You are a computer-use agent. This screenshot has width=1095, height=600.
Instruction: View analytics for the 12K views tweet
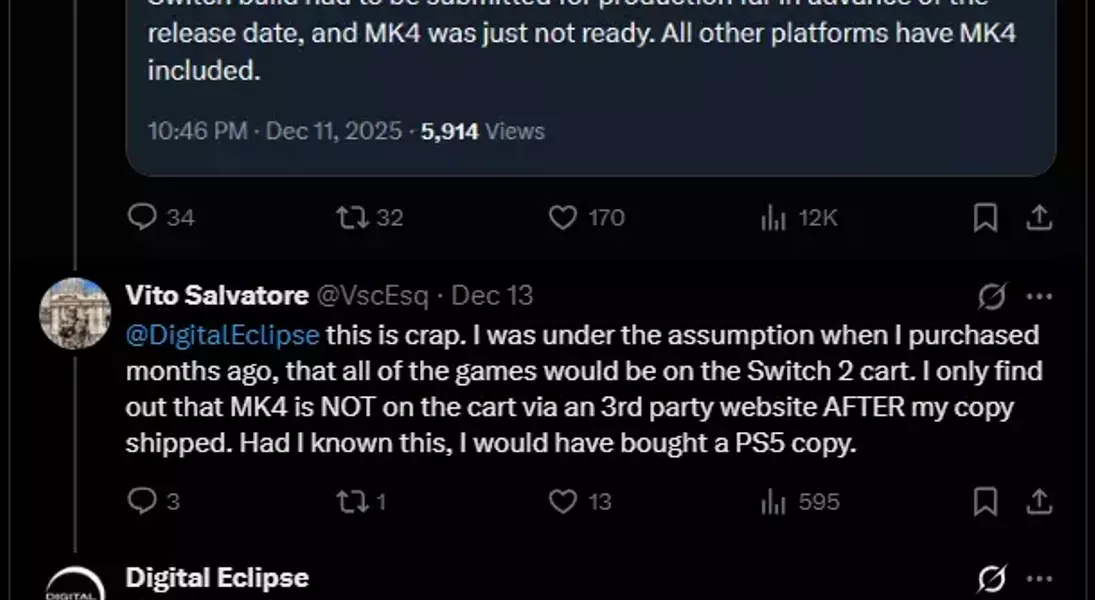(x=773, y=217)
